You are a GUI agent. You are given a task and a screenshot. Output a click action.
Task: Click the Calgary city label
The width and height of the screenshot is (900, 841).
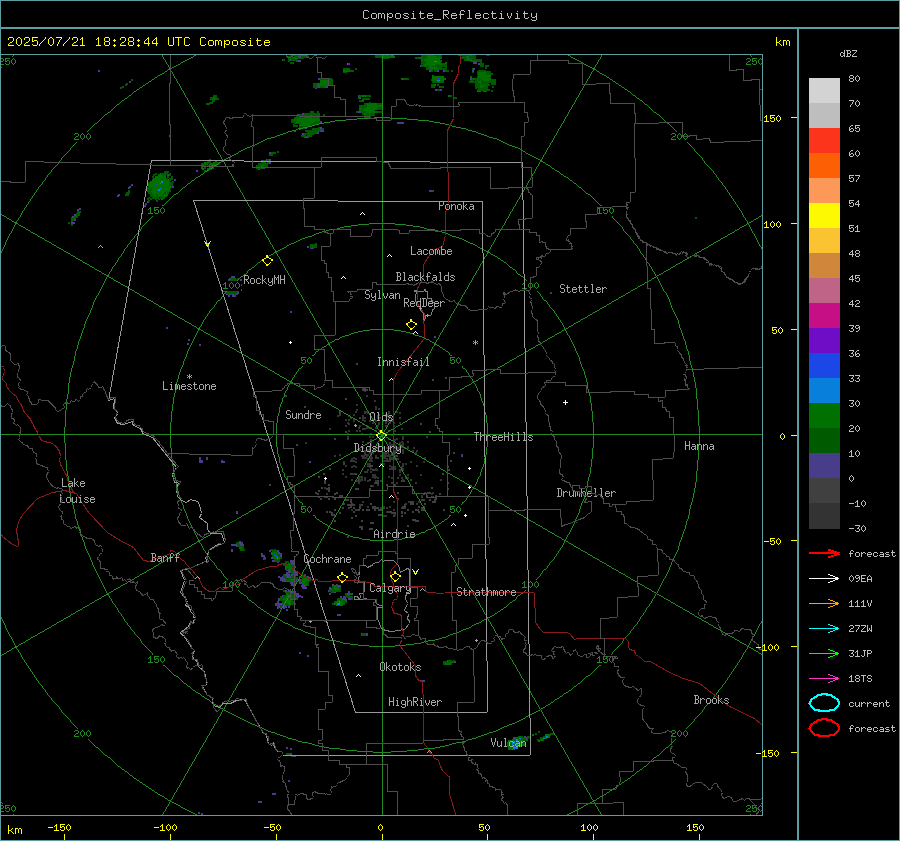pos(390,588)
